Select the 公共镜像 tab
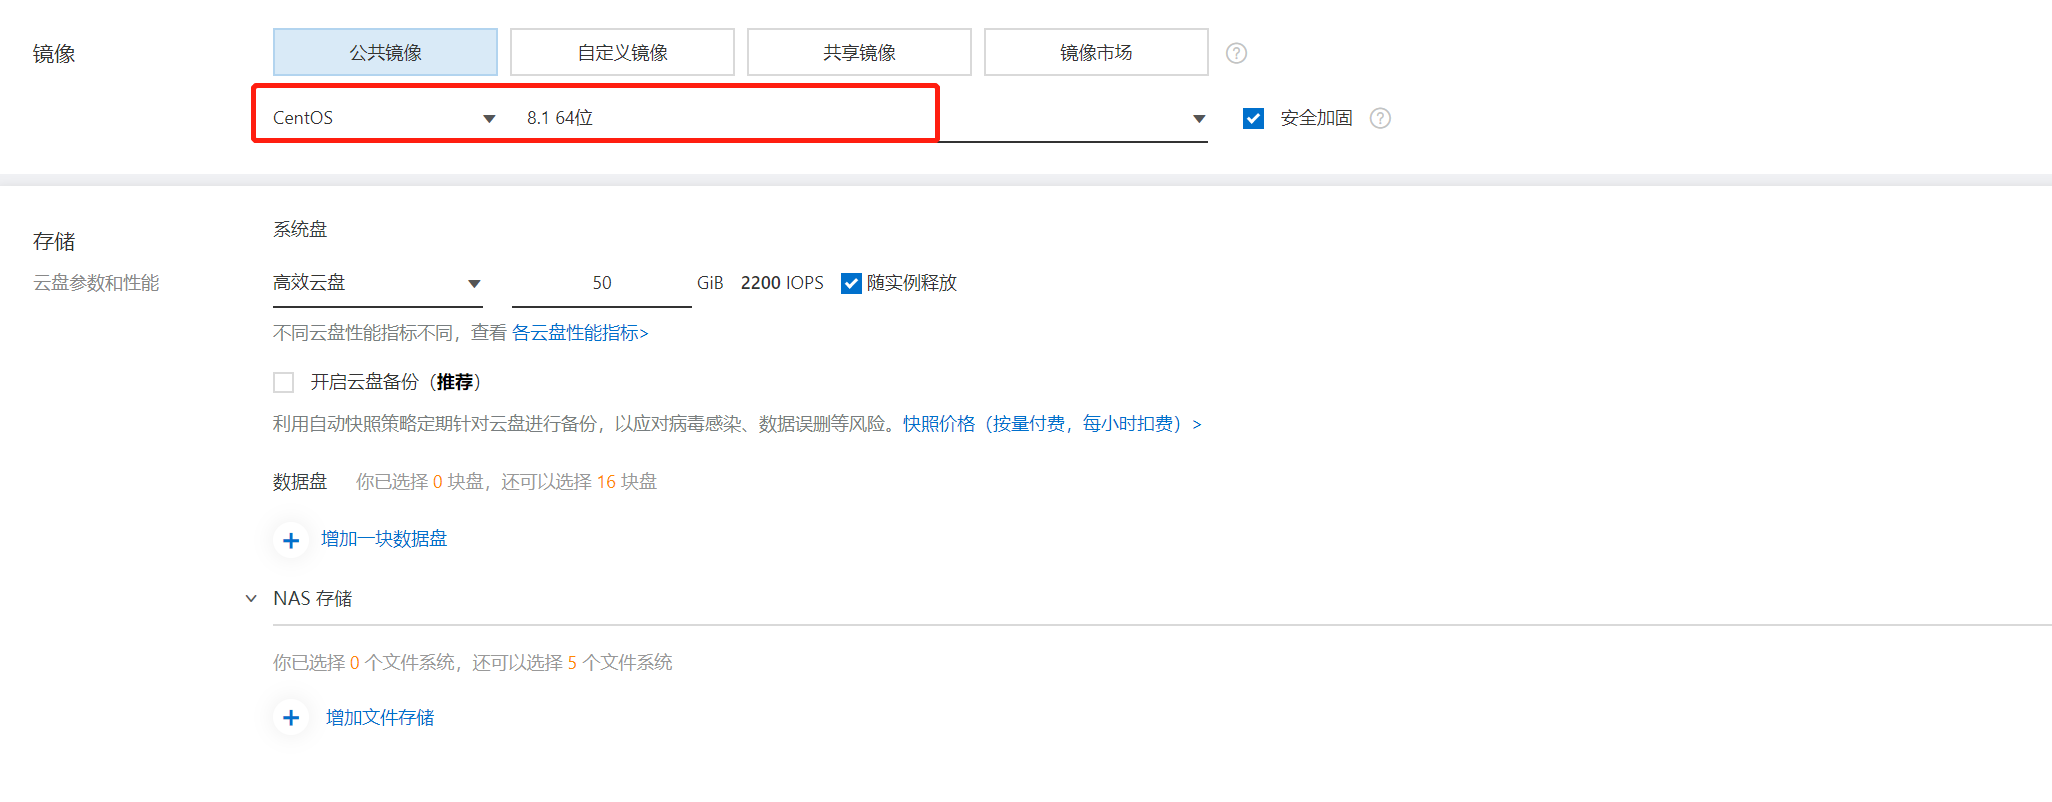Screen dimensions: 2052x802 pos(385,52)
